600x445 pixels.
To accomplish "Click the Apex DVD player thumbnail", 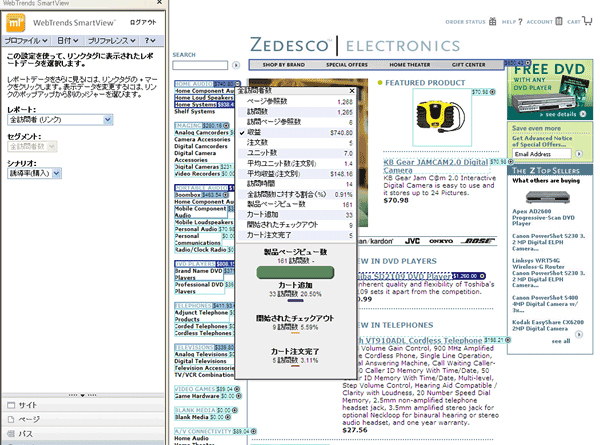I will [x=547, y=197].
